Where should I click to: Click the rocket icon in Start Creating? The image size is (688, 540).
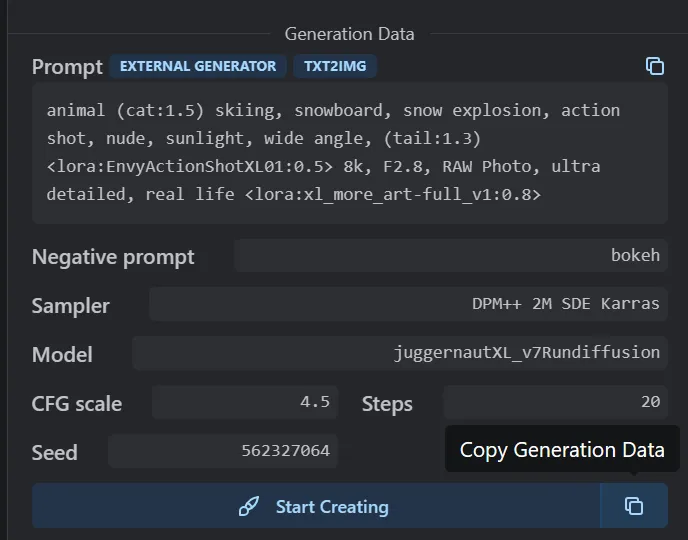pyautogui.click(x=249, y=507)
